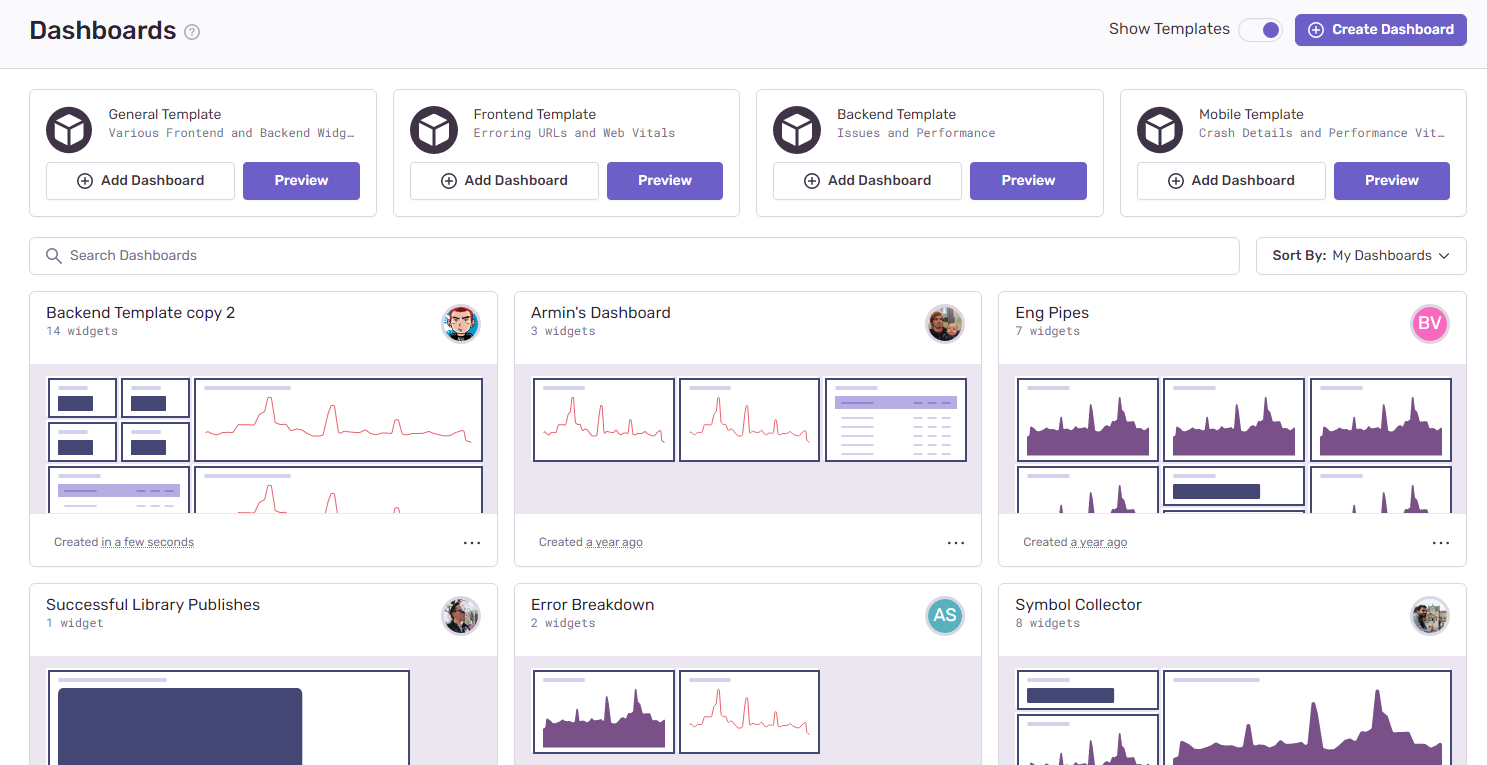Click the Frontend Template cube icon
The width and height of the screenshot is (1487, 765).
tap(433, 129)
